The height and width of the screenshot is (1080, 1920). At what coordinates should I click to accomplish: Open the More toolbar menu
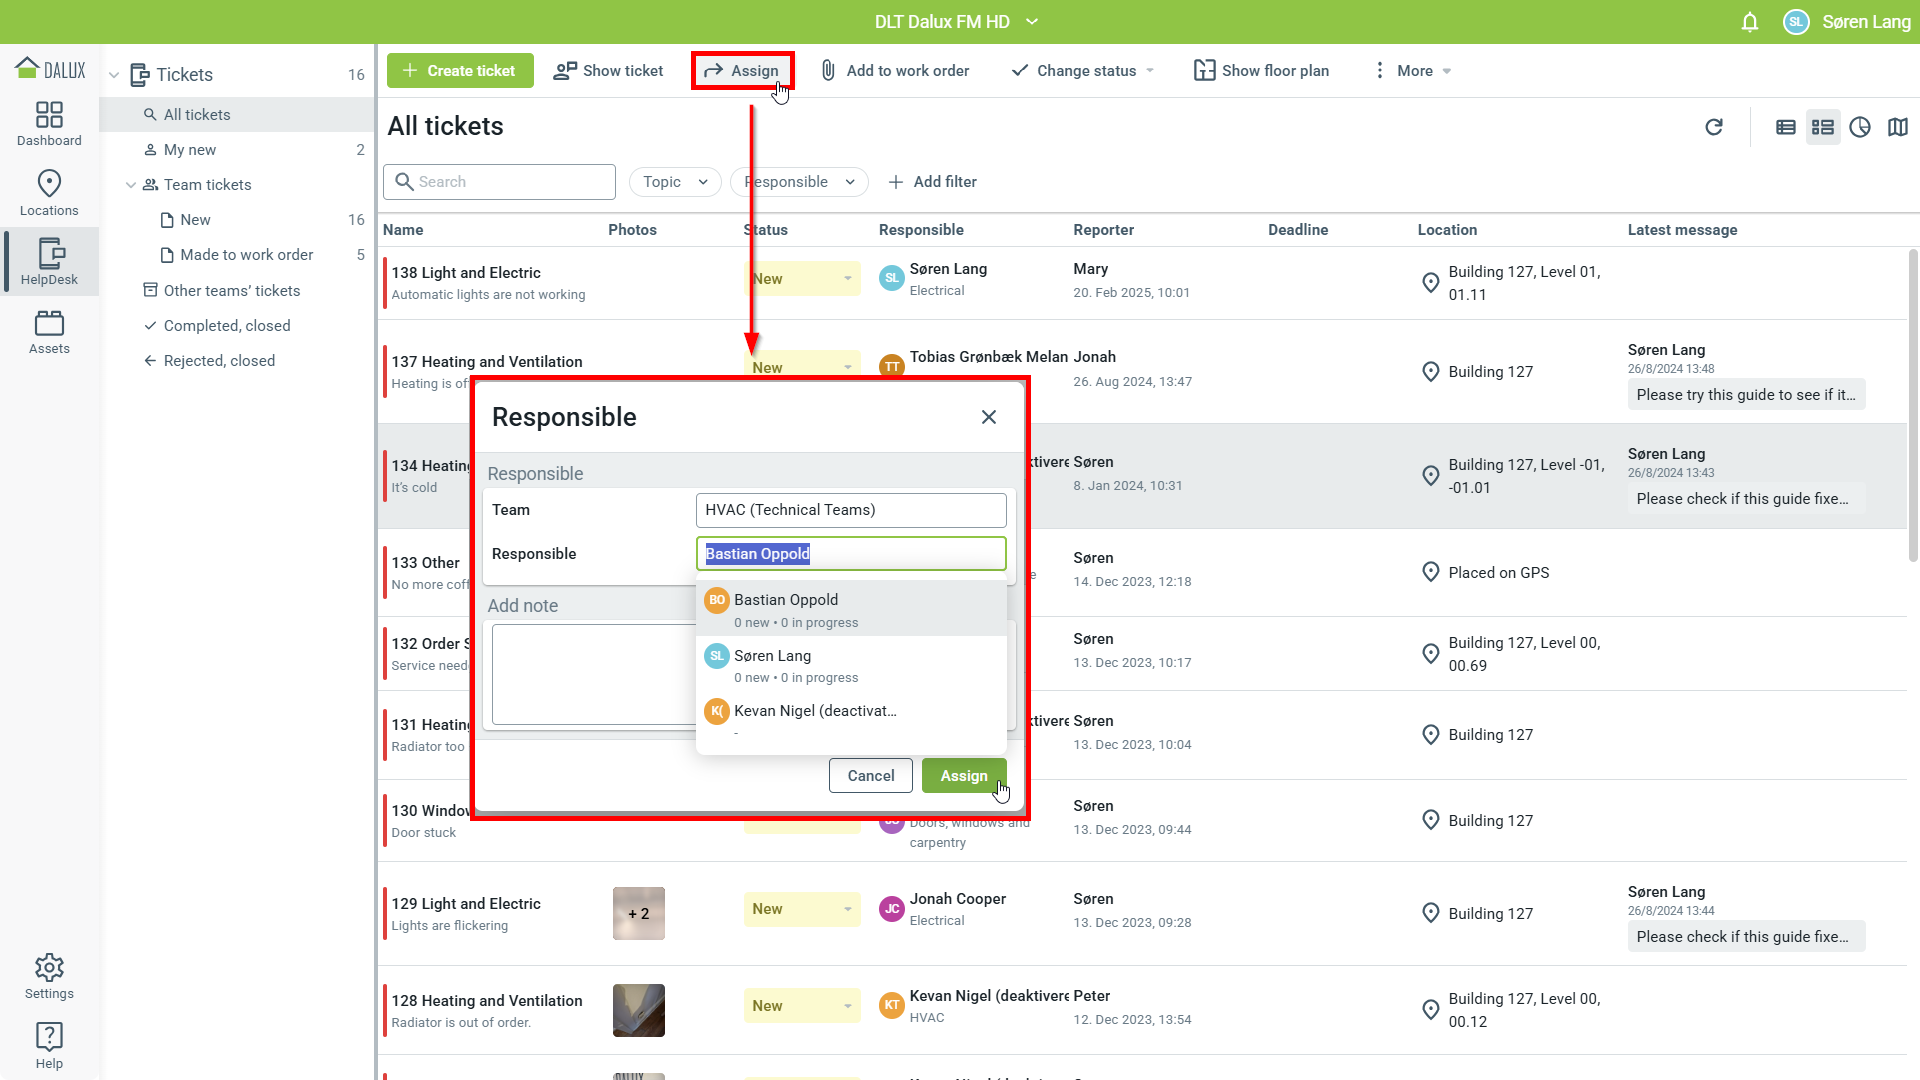coord(1412,71)
